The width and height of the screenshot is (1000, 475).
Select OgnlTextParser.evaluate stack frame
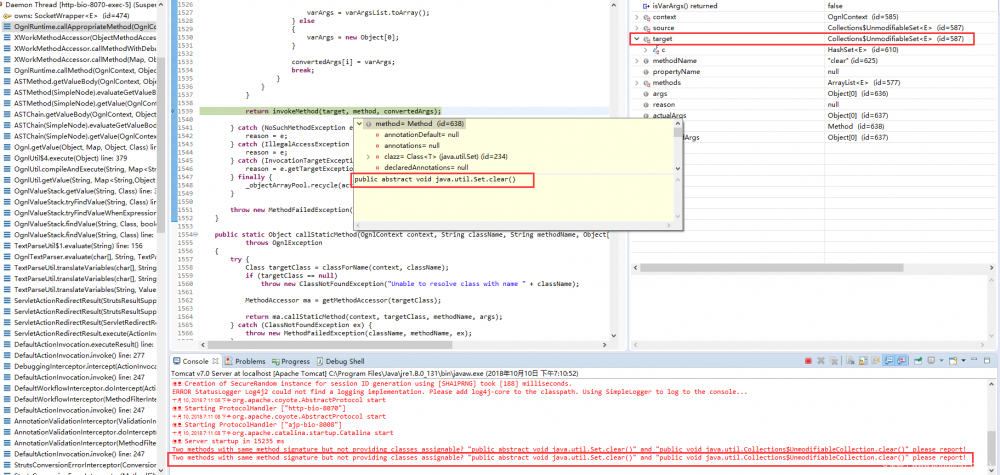pyautogui.click(x=80, y=256)
